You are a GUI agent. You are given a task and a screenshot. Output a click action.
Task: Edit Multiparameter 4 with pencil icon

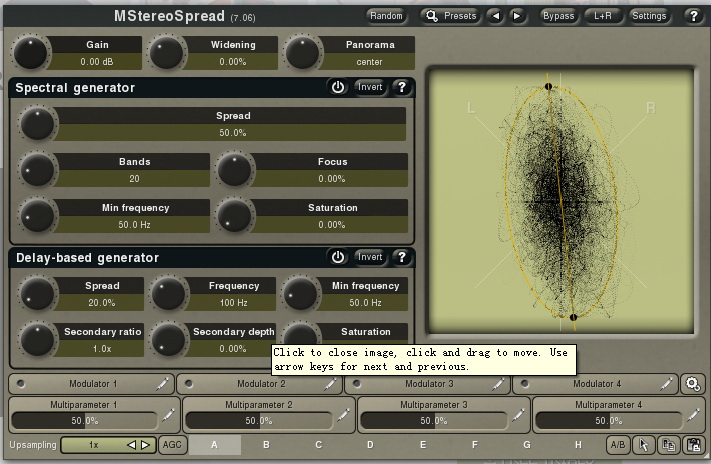coord(693,415)
